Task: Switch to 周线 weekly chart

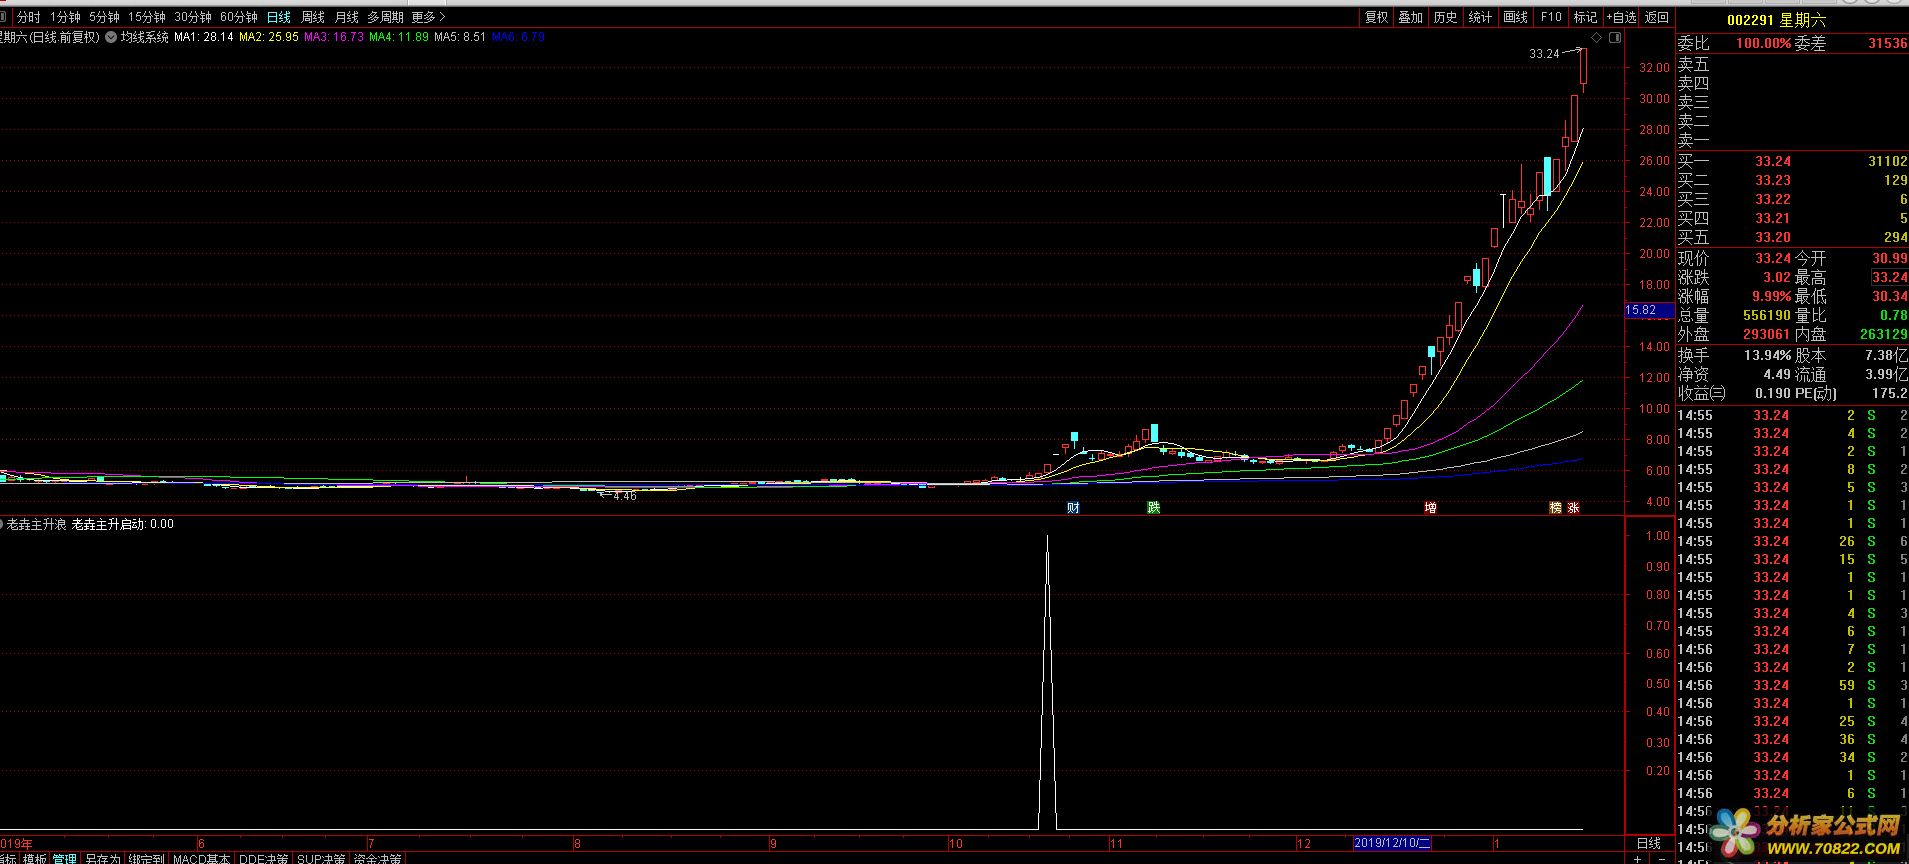Action: 313,17
